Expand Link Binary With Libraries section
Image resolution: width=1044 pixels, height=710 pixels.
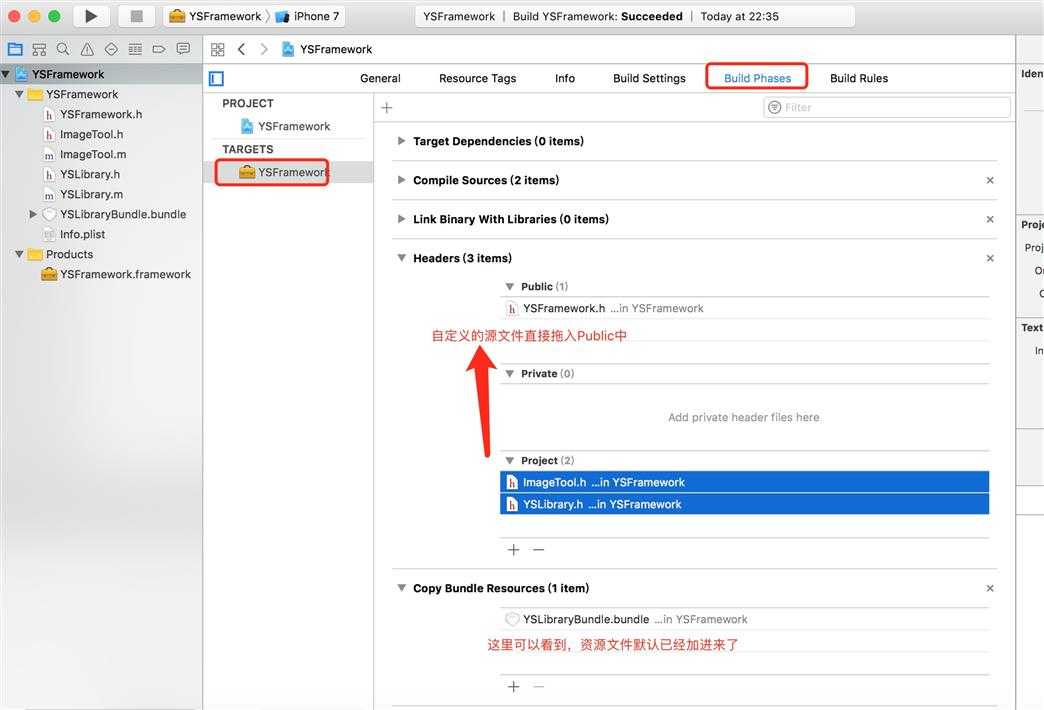click(x=401, y=219)
